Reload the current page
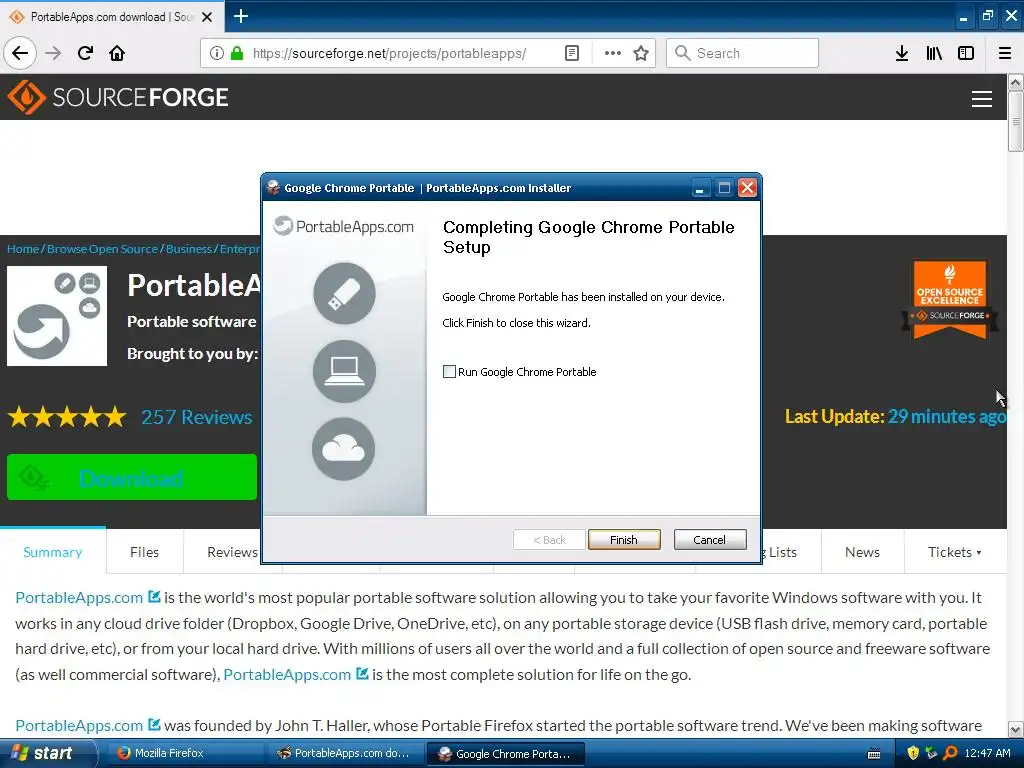This screenshot has height=768, width=1024. (86, 53)
